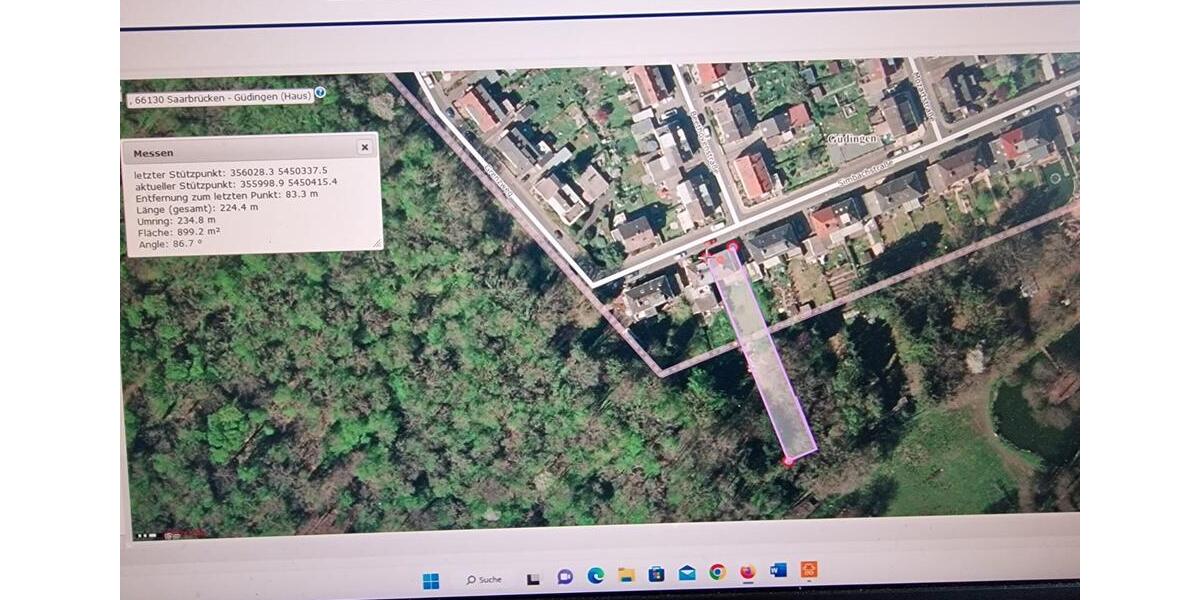Open the Windows Start menu
Image resolution: width=1200 pixels, height=600 pixels.
tap(431, 580)
